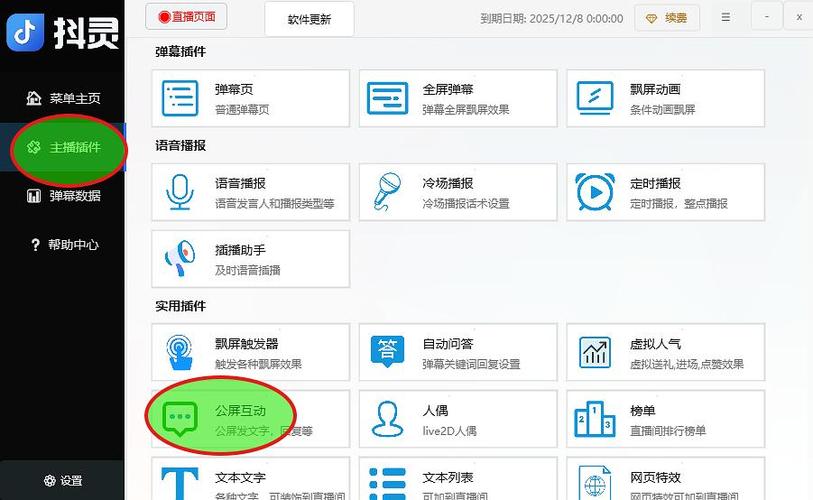Open the 人偶 live2D人偶 card
This screenshot has width=813, height=500.
click(x=458, y=419)
